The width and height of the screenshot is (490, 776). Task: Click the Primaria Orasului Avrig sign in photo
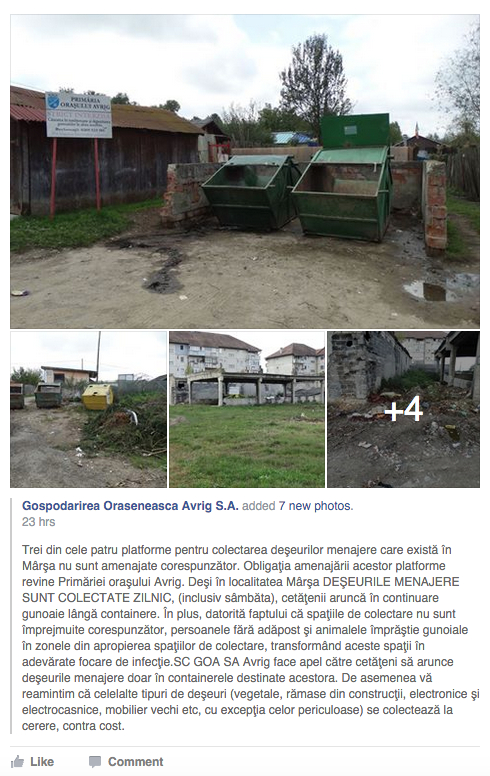(x=79, y=115)
